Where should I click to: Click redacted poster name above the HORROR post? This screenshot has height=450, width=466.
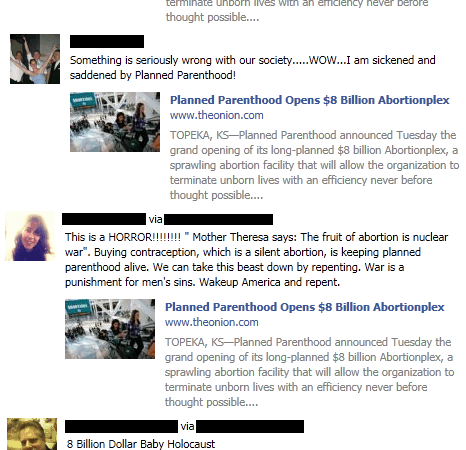coord(104,219)
